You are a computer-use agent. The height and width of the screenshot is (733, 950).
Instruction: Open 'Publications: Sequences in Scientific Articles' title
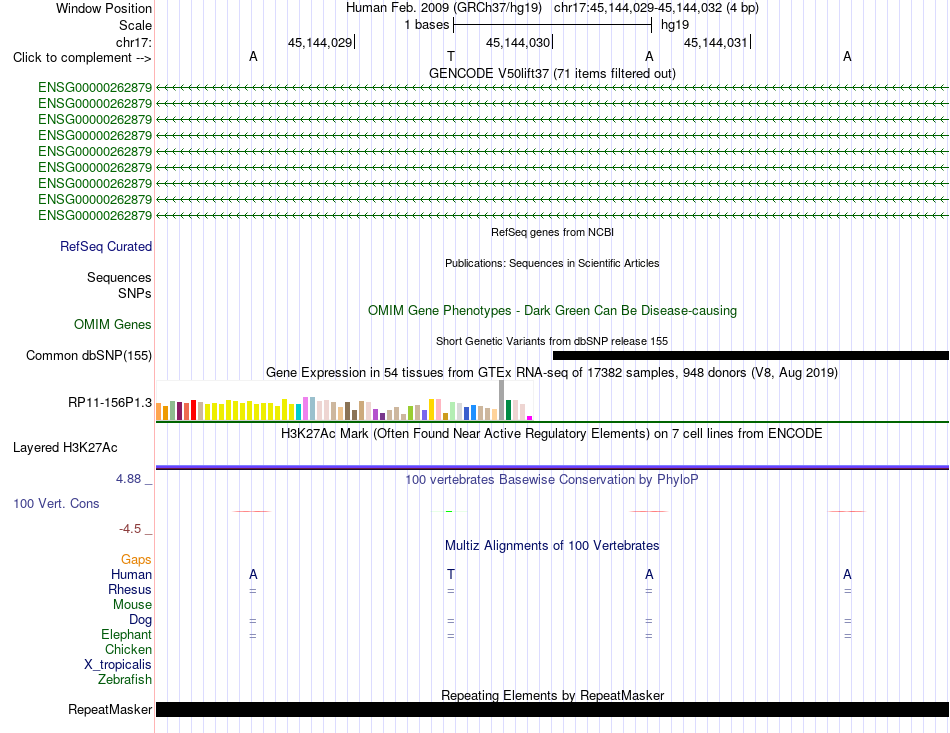552,263
